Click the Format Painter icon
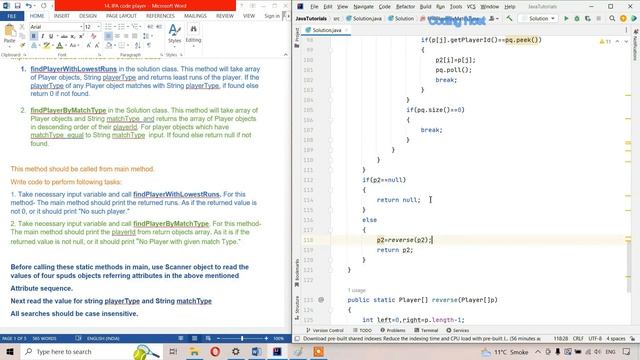 (22, 45)
